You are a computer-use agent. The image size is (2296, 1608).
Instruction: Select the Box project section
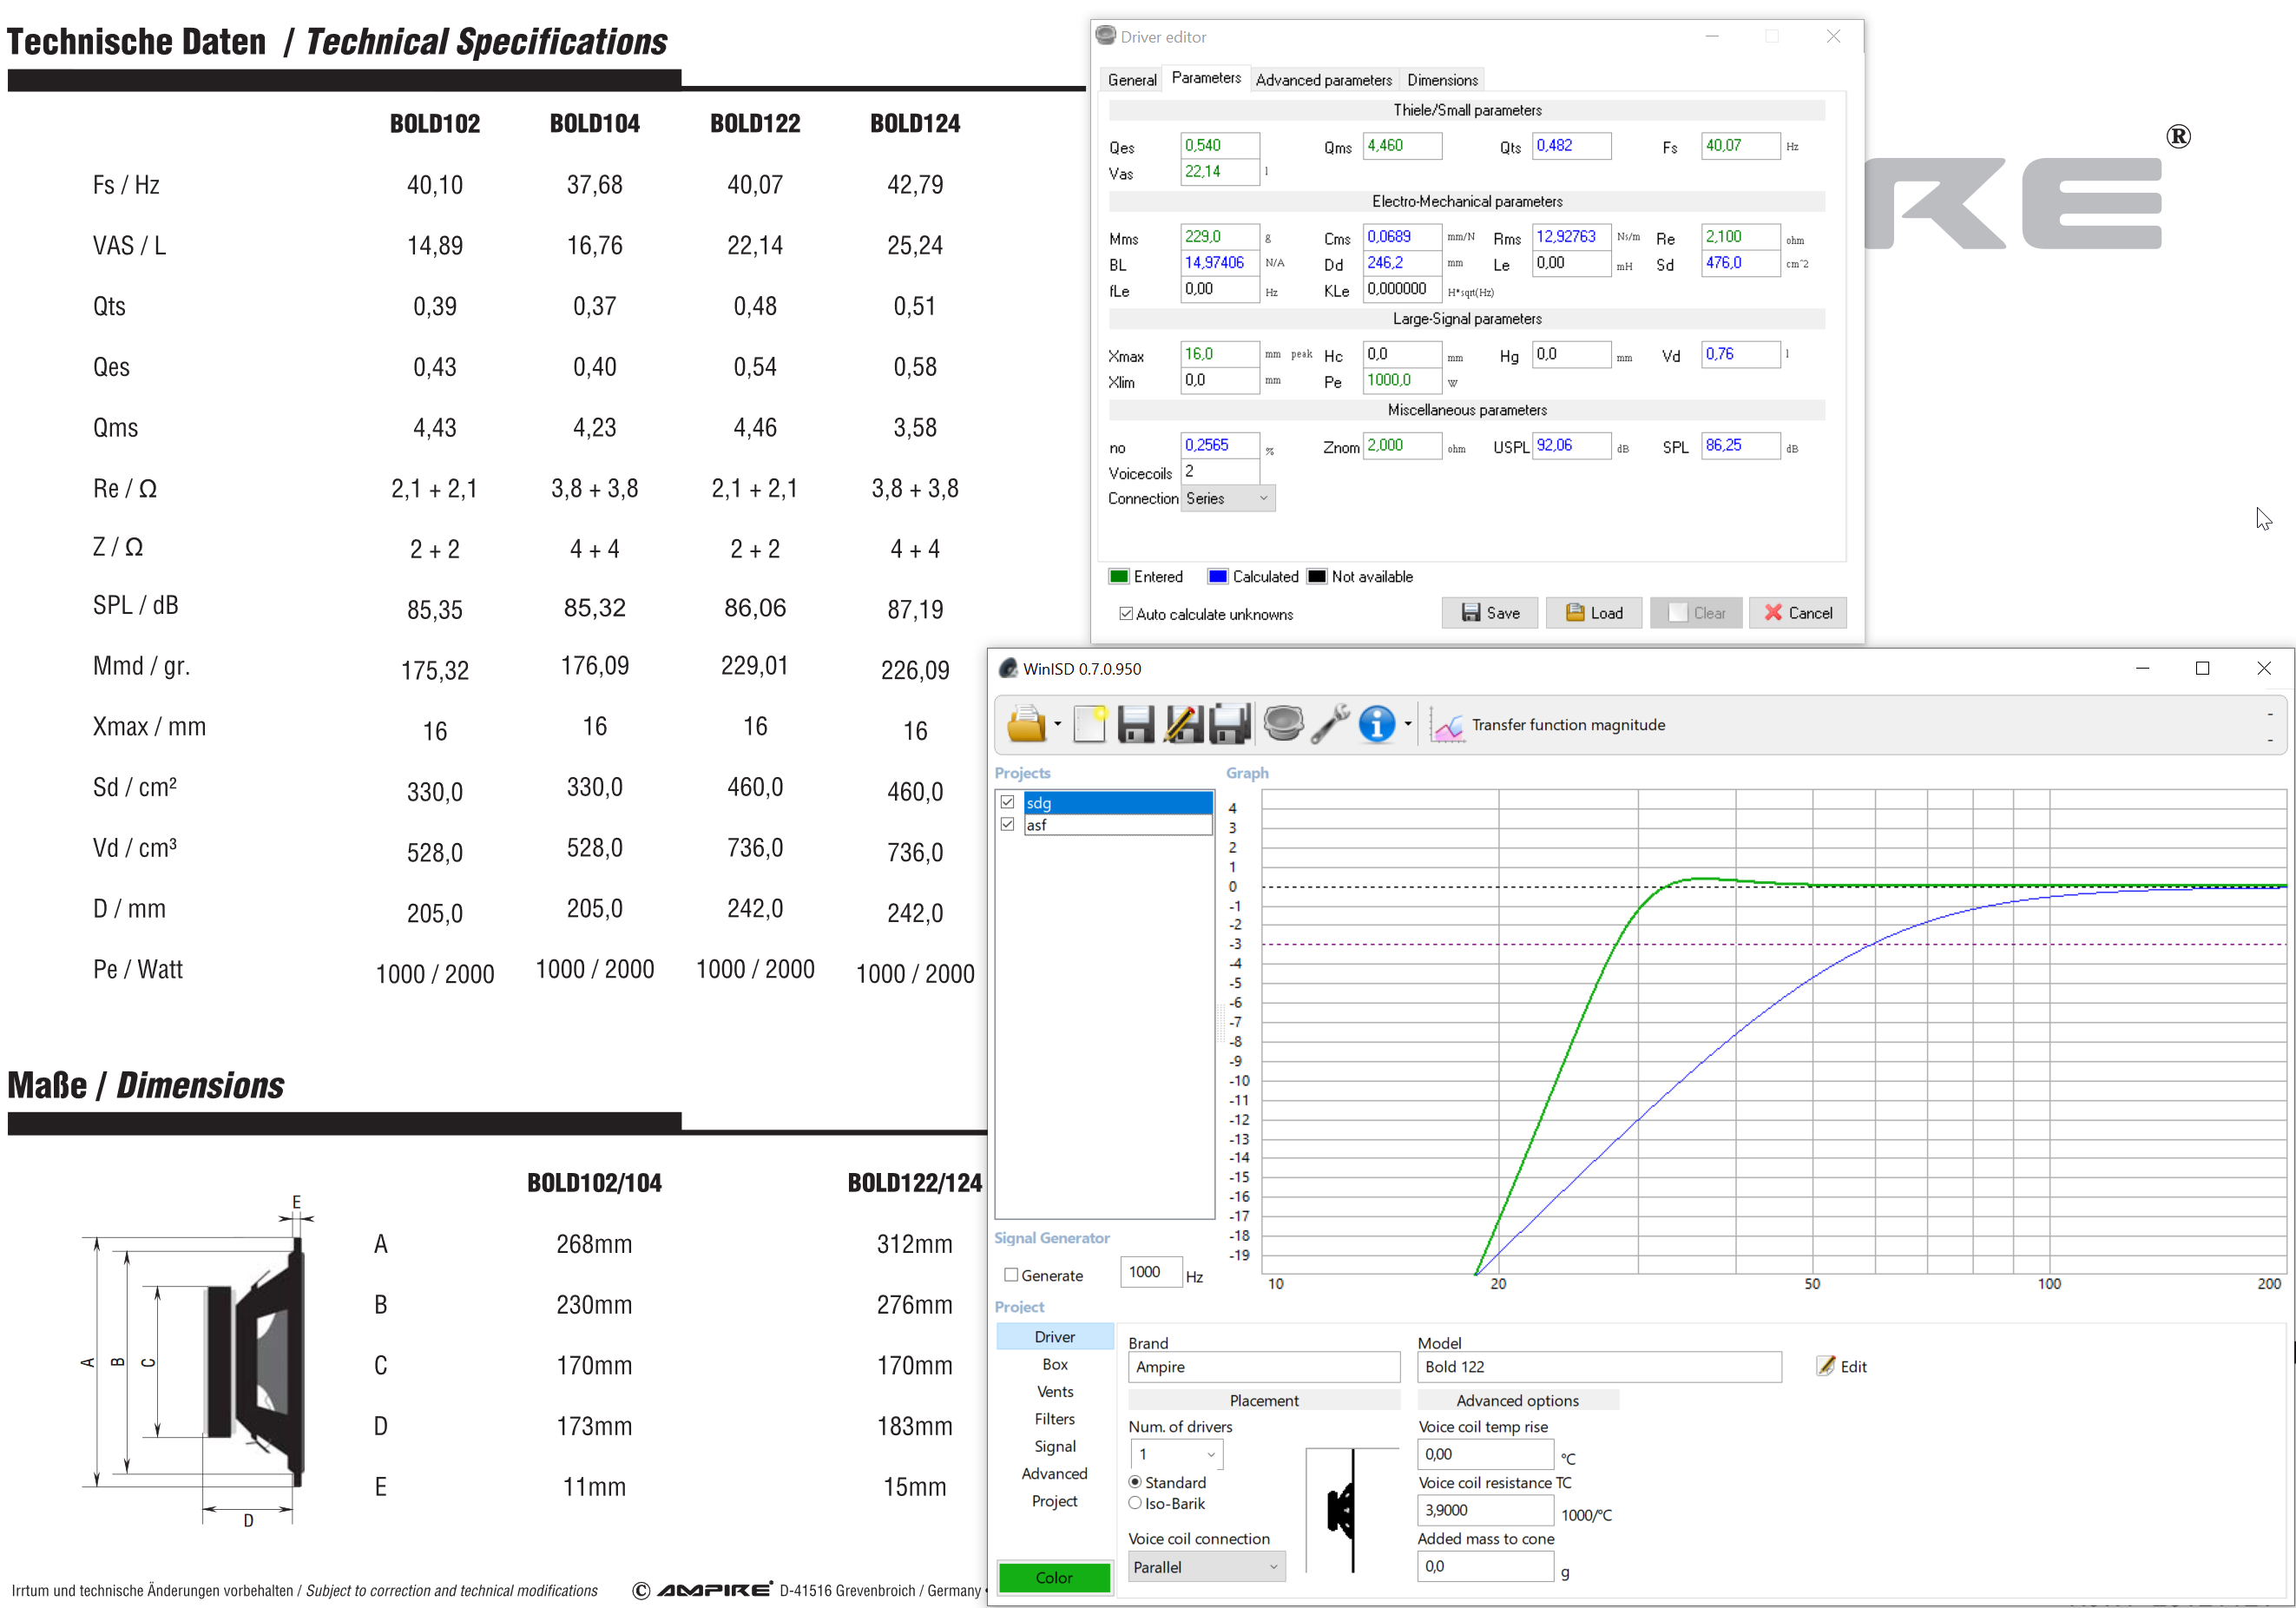[x=1055, y=1364]
